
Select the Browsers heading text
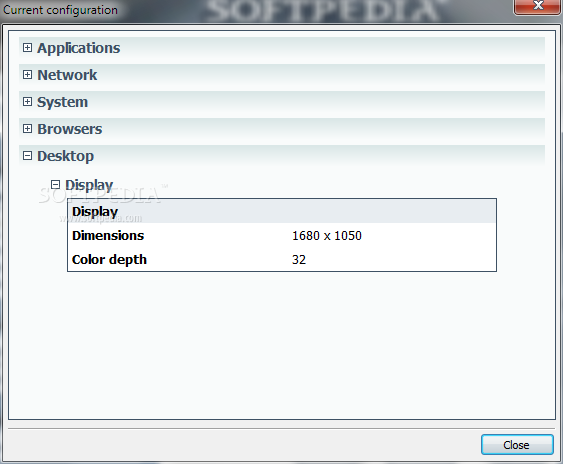click(70, 129)
